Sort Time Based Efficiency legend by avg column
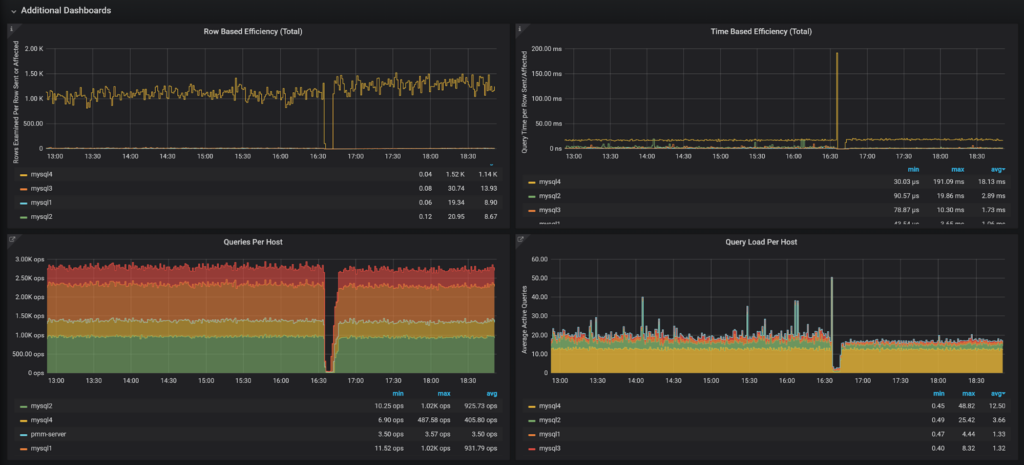Image resolution: width=1024 pixels, height=465 pixels. click(997, 169)
